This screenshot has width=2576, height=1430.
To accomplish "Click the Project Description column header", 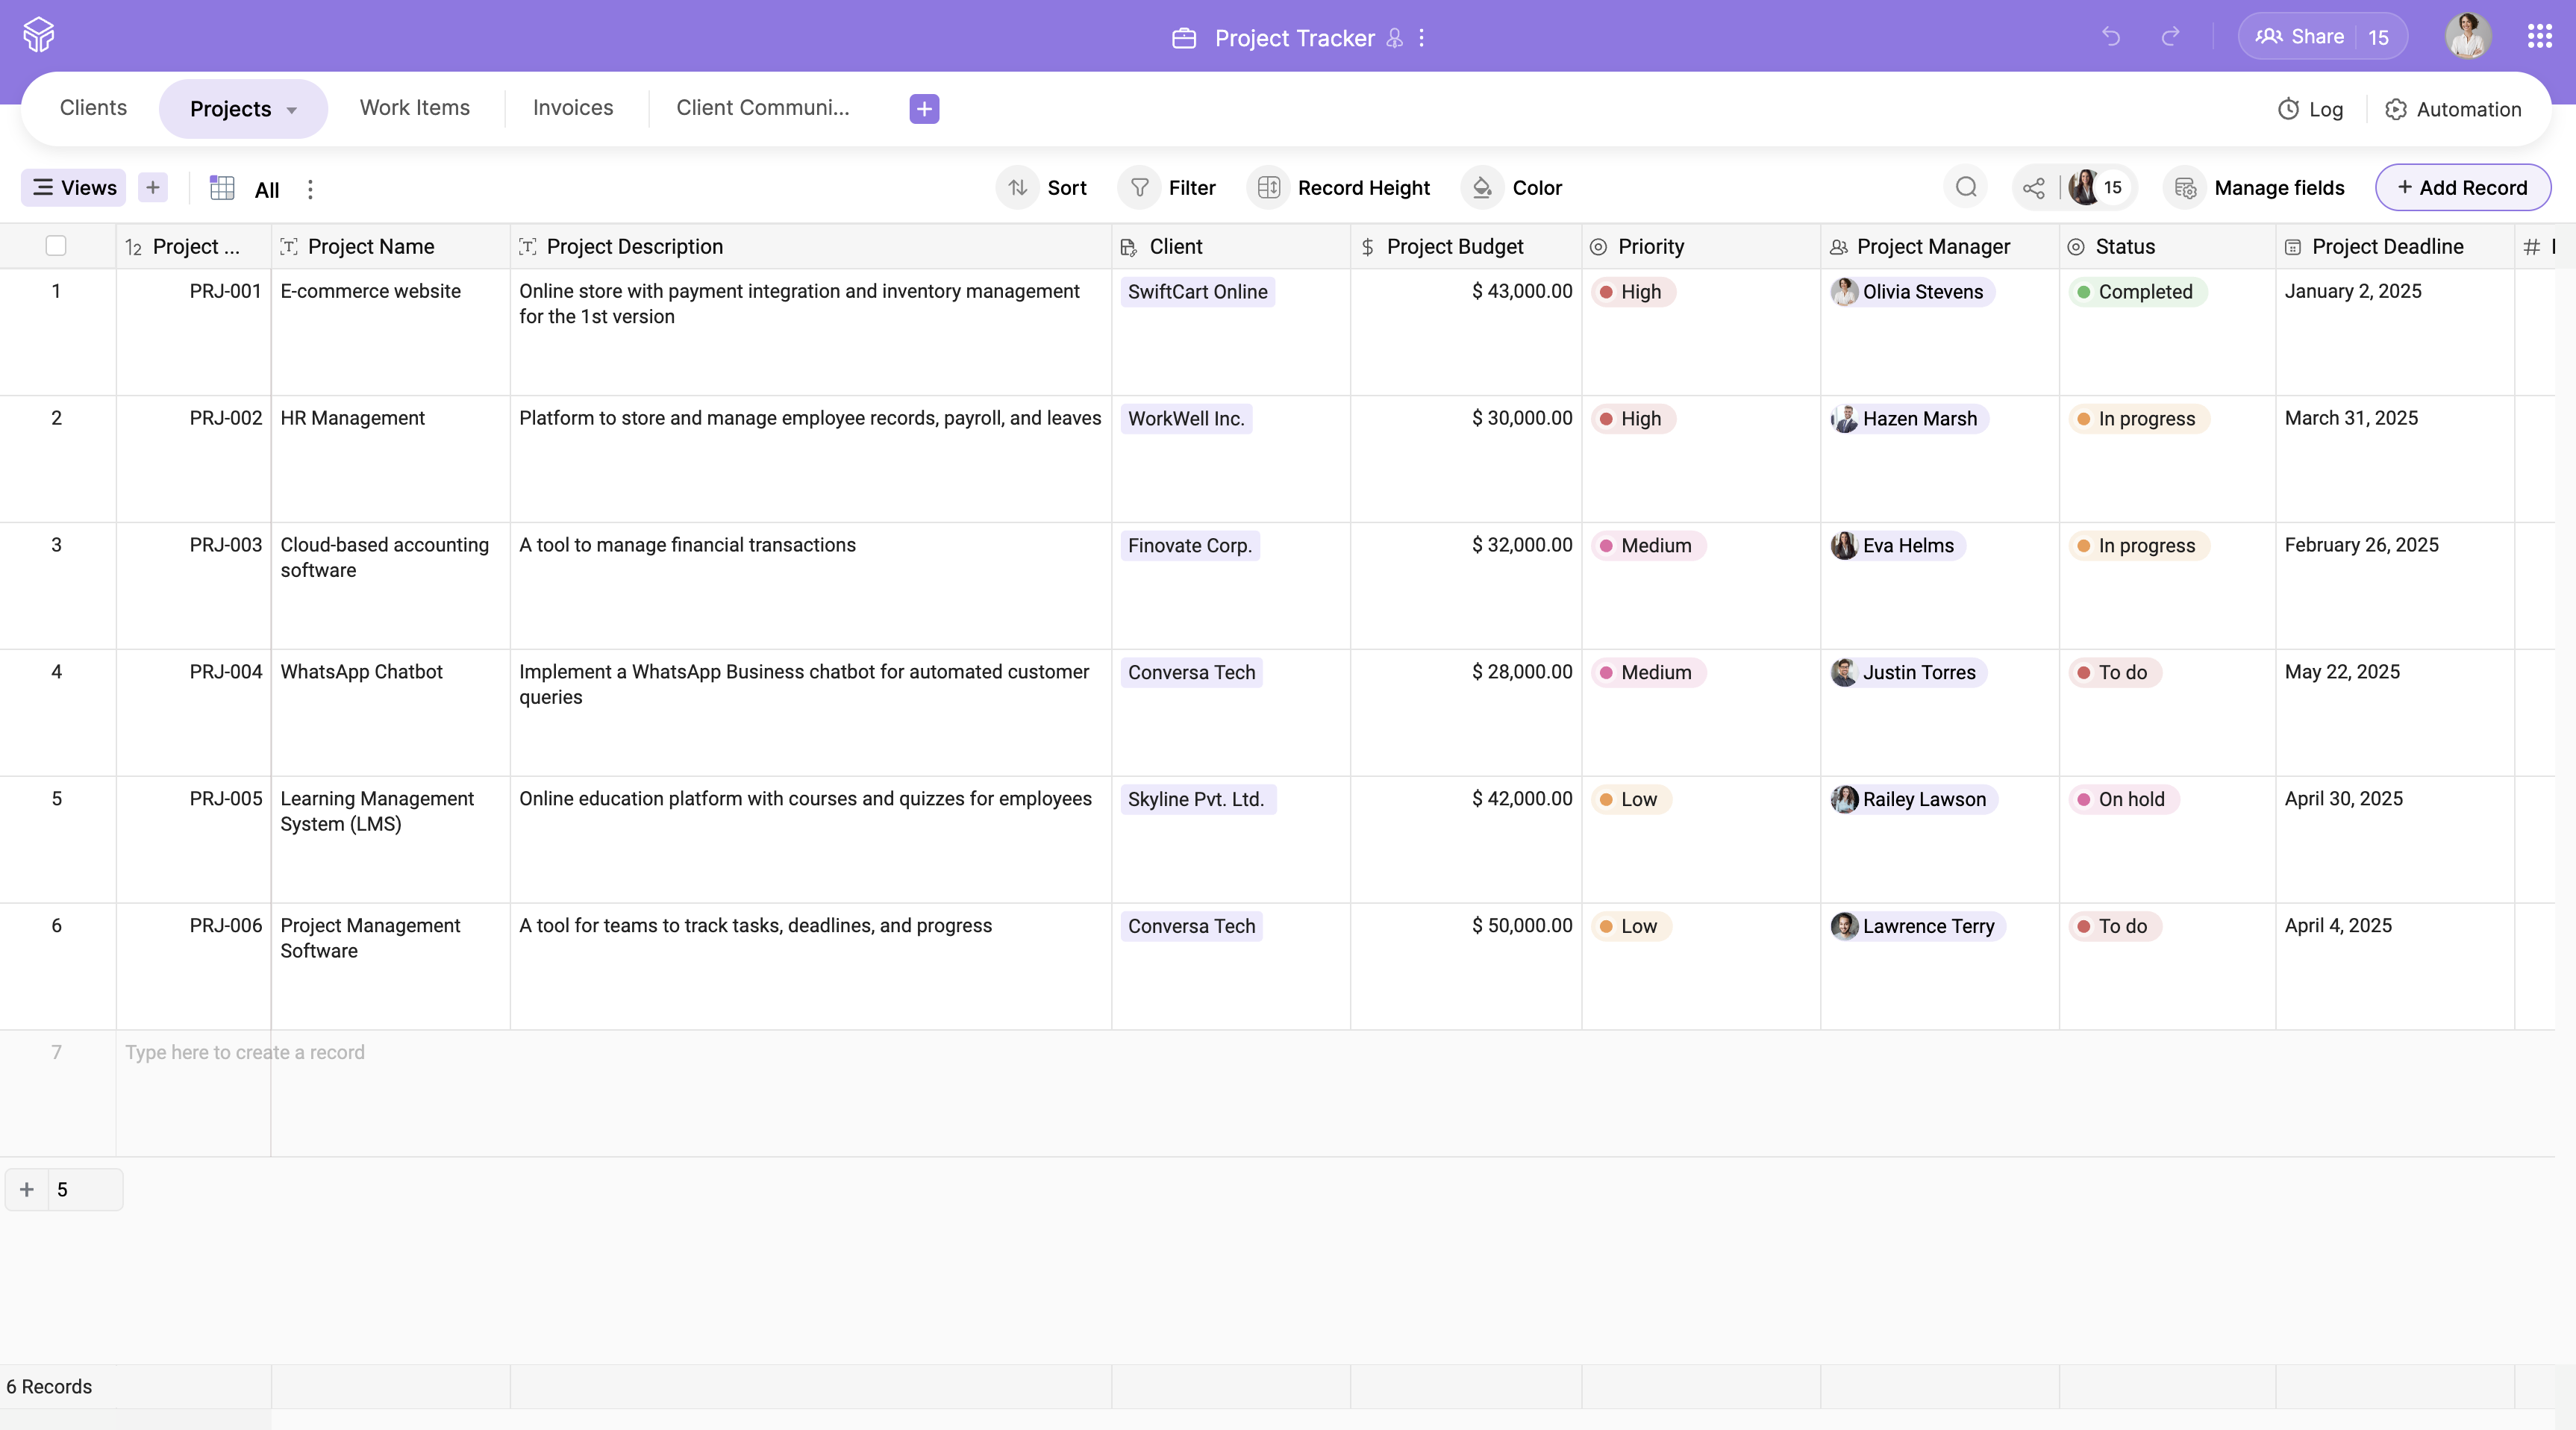I will point(810,246).
